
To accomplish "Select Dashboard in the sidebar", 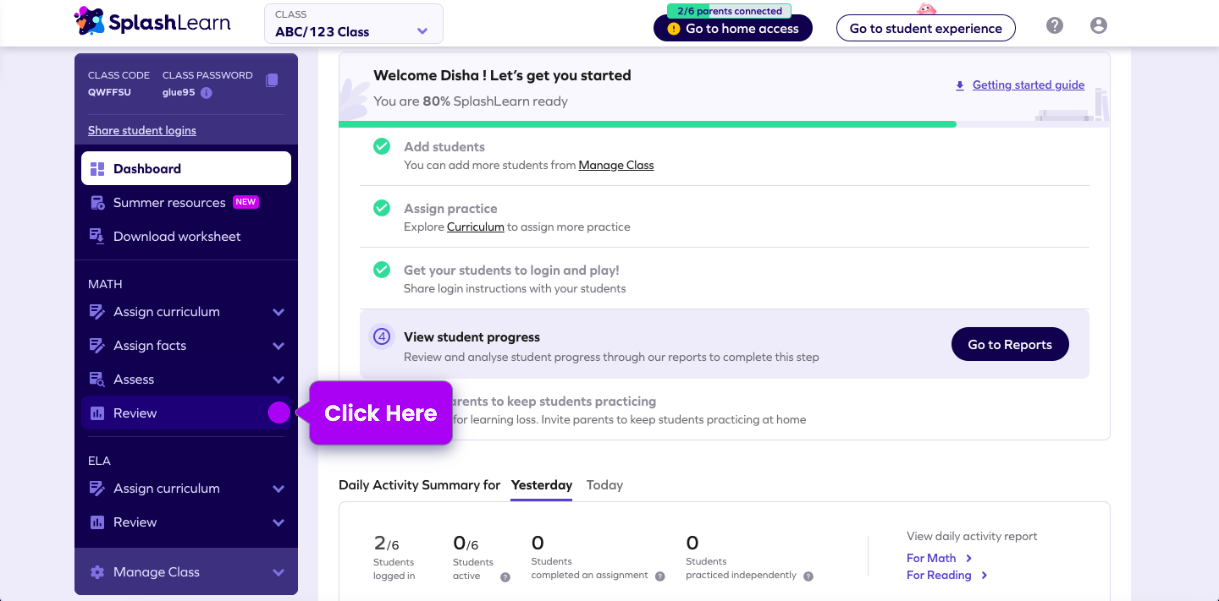I will [186, 169].
